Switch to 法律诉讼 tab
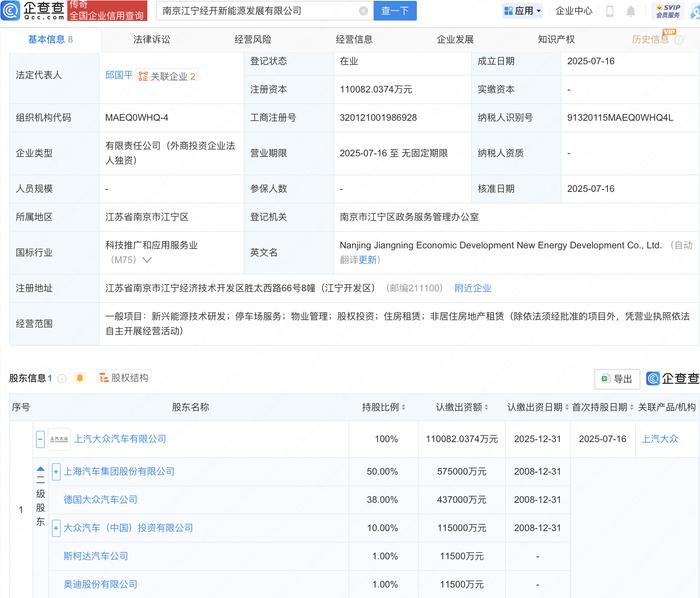 pos(152,39)
